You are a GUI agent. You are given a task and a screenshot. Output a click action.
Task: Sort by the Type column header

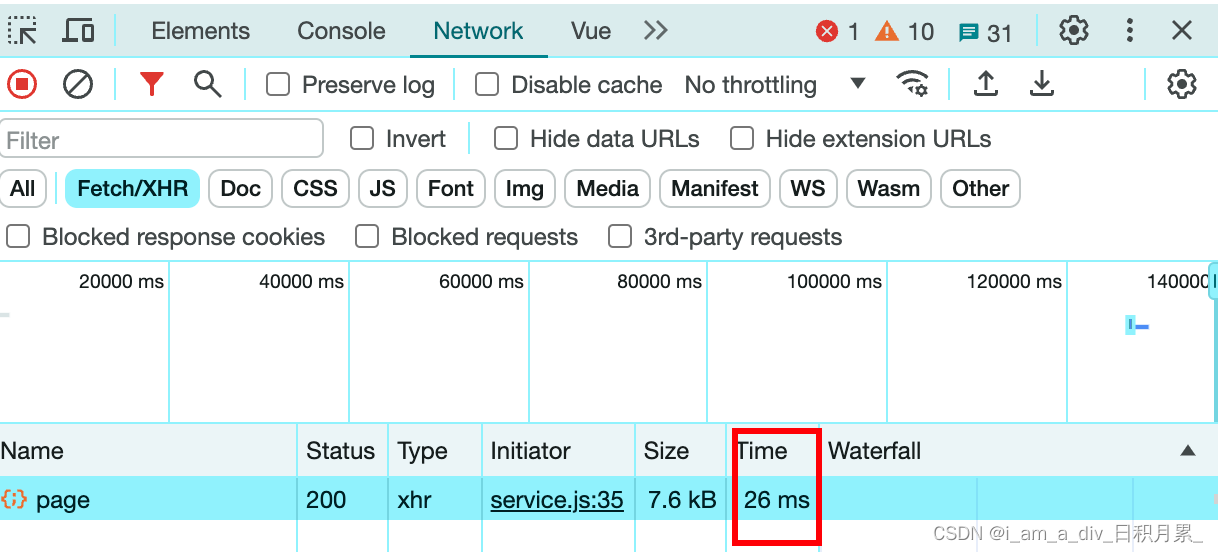(434, 451)
